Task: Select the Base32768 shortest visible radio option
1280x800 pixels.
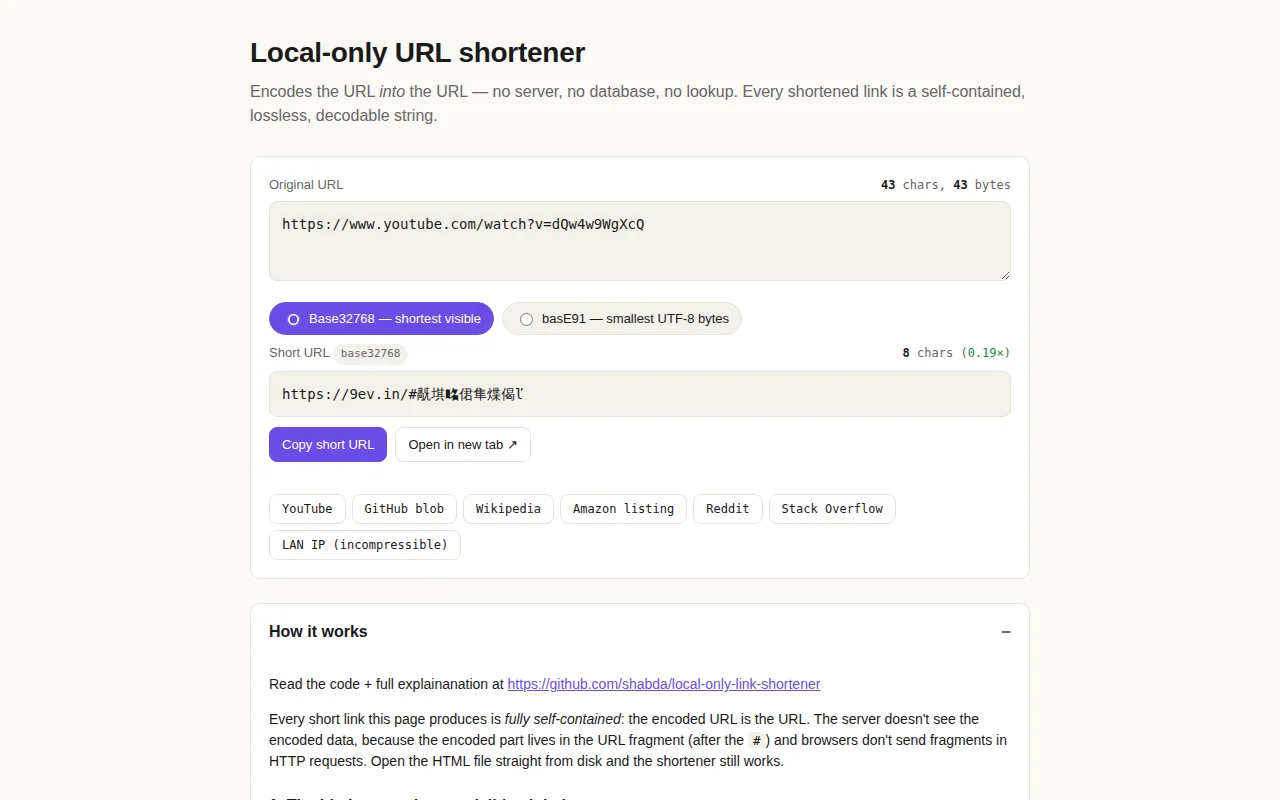Action: [381, 318]
